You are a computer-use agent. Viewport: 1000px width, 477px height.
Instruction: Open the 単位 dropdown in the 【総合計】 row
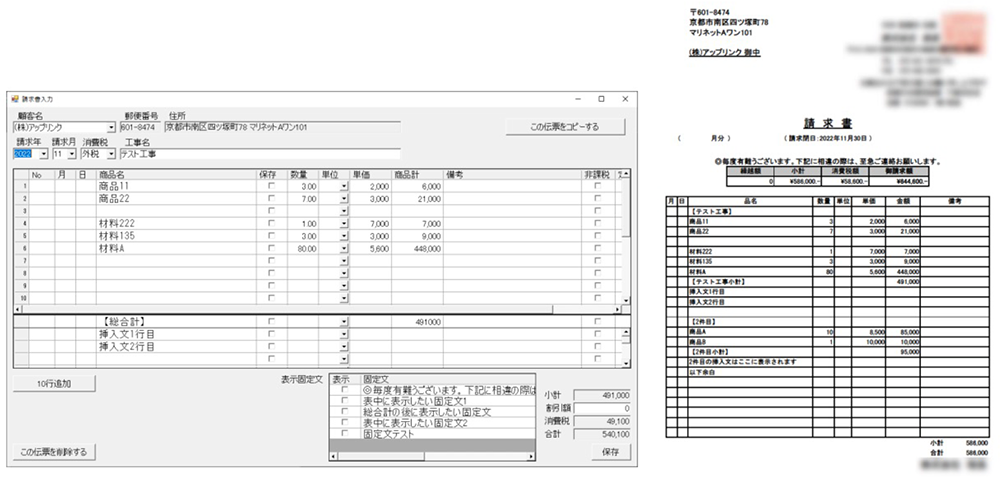click(344, 322)
